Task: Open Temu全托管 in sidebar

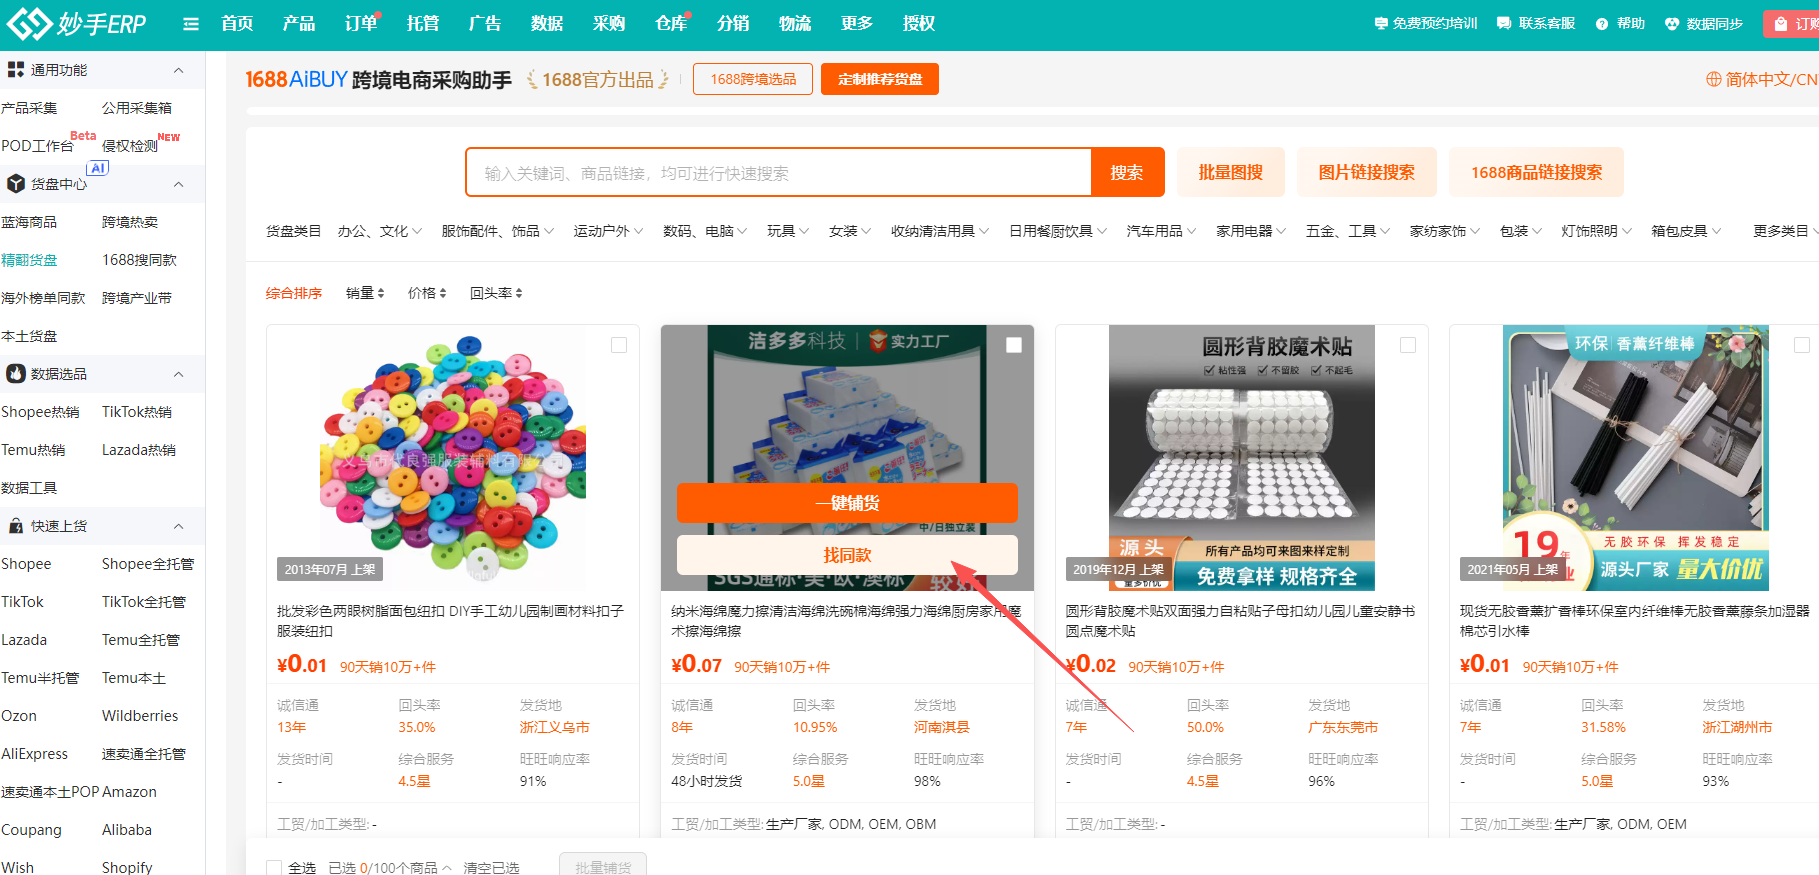Action: point(141,640)
